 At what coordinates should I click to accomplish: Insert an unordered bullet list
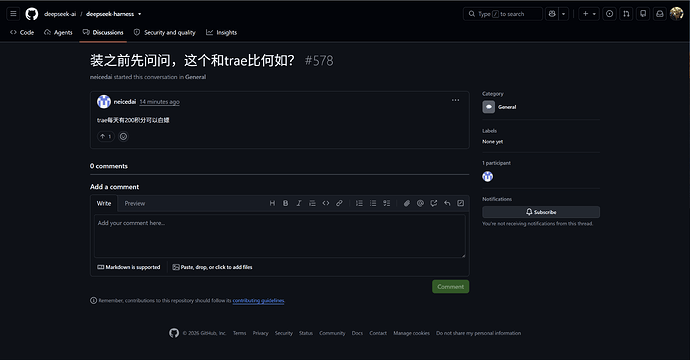(x=373, y=203)
